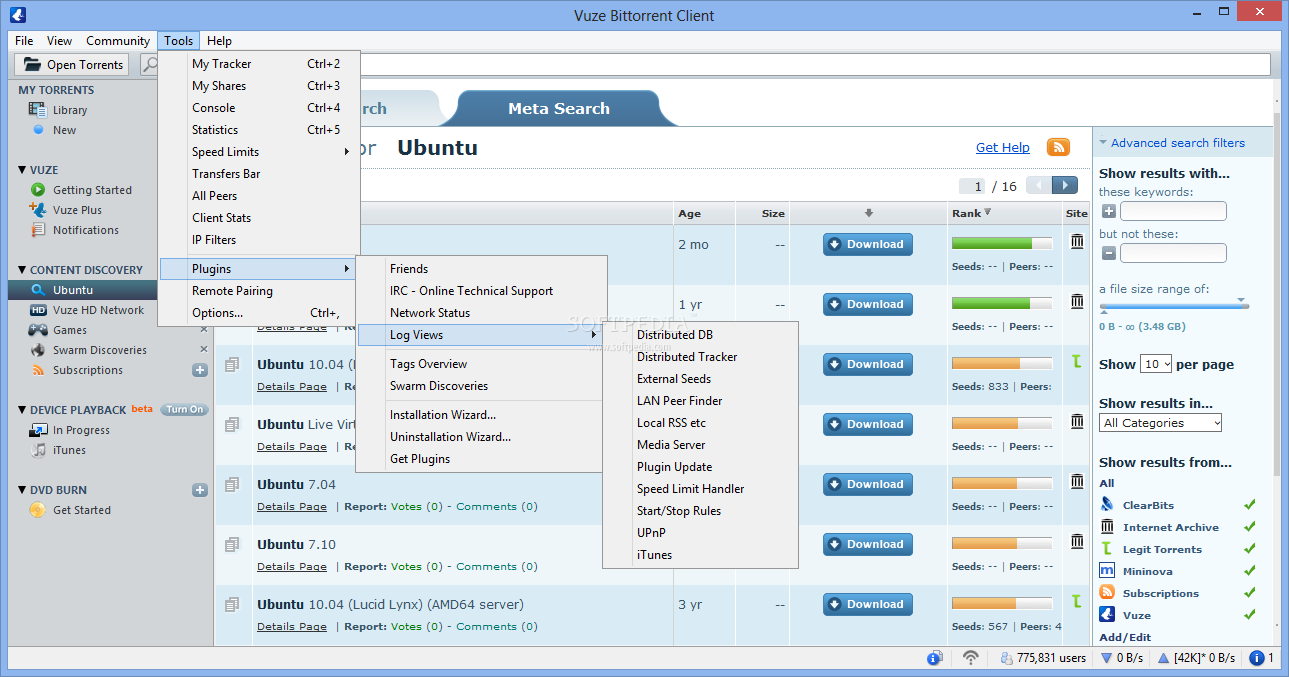Expand the Speed Limits submenu
Viewport: 1289px width, 677px height.
260,152
